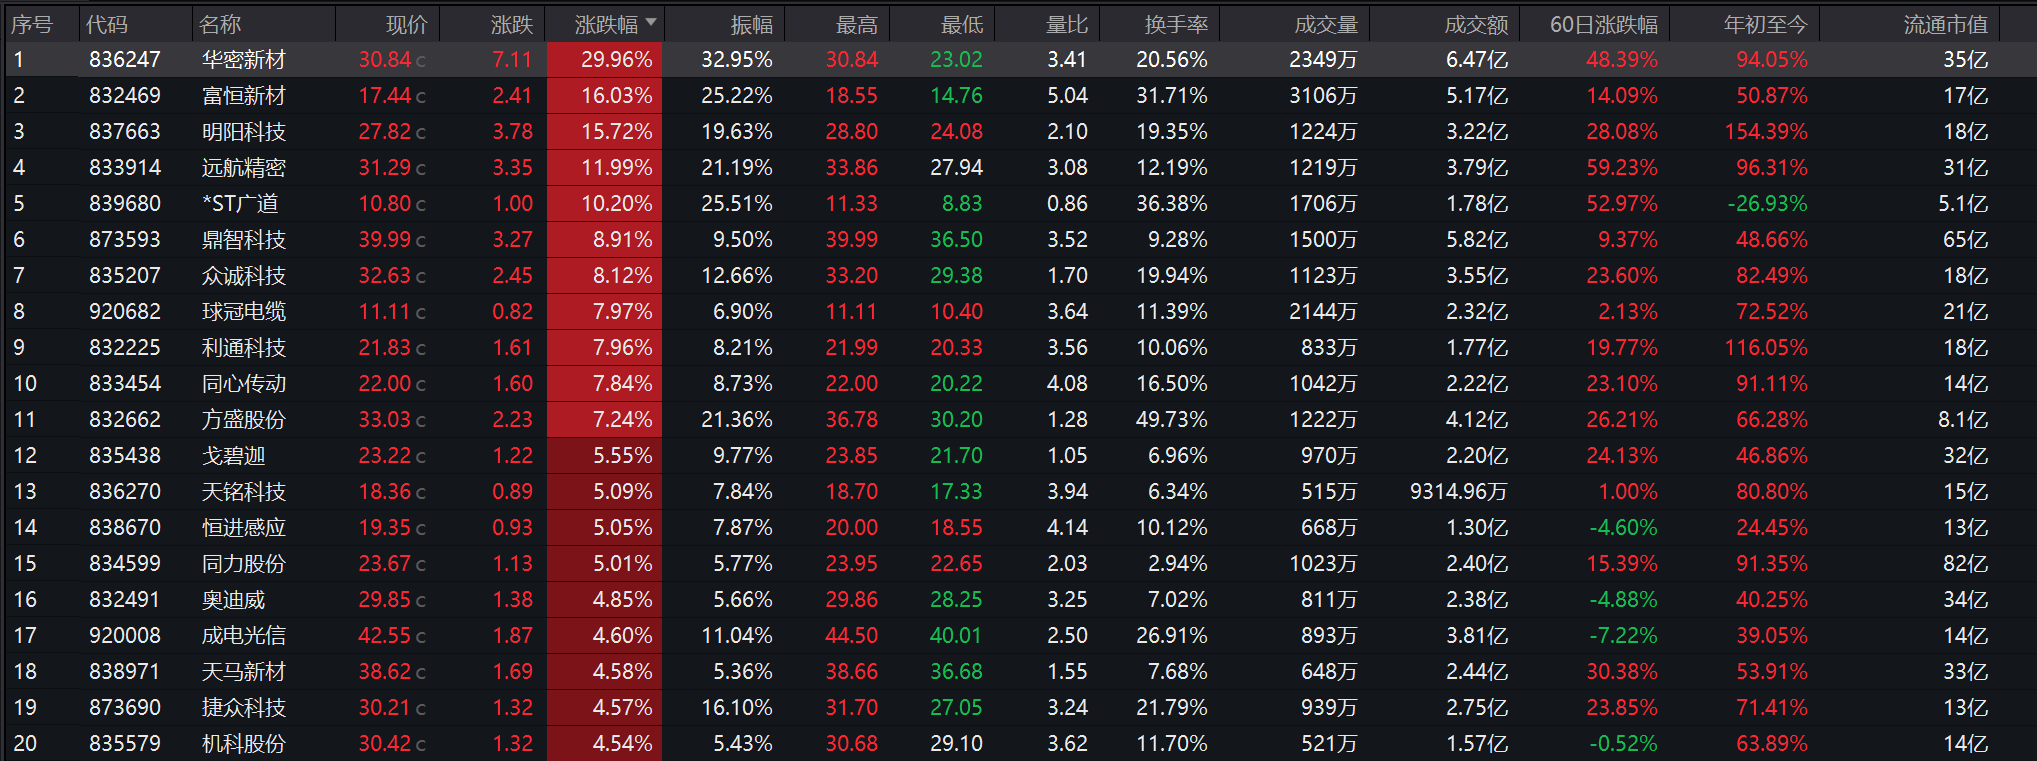This screenshot has width=2037, height=761.
Task: Sort by 序号 column header
Action: pos(32,24)
